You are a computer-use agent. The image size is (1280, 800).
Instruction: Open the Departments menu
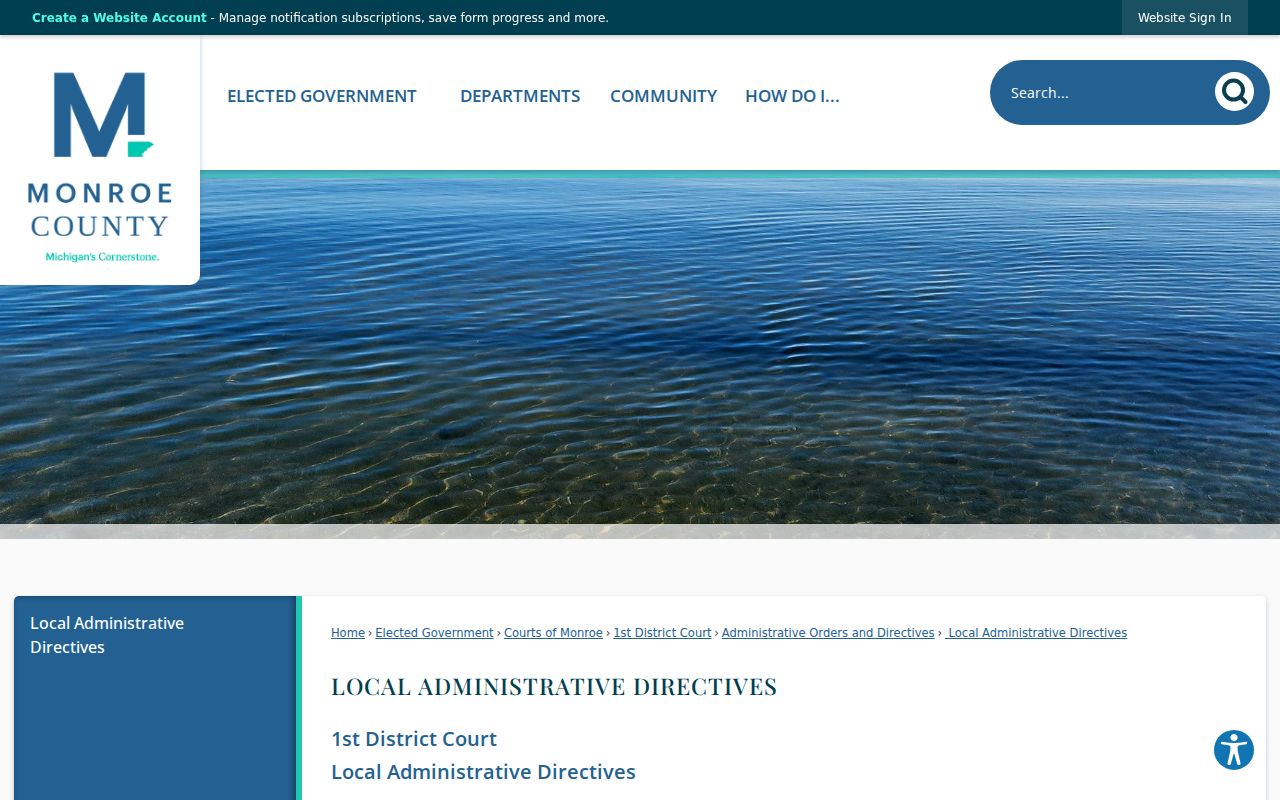tap(520, 96)
